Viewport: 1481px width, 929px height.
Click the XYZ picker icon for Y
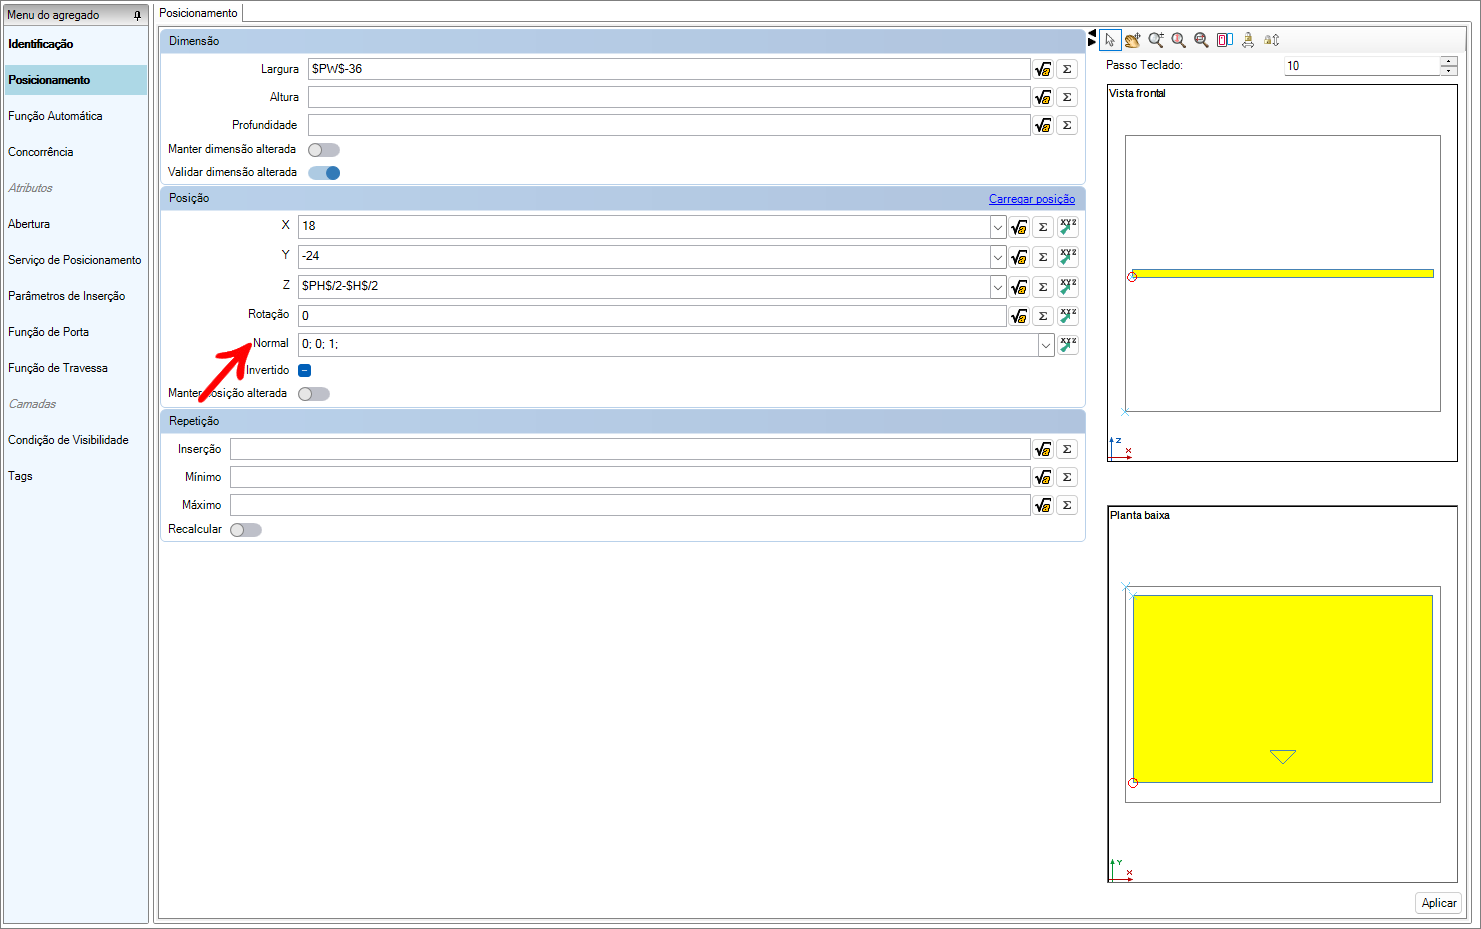point(1068,257)
